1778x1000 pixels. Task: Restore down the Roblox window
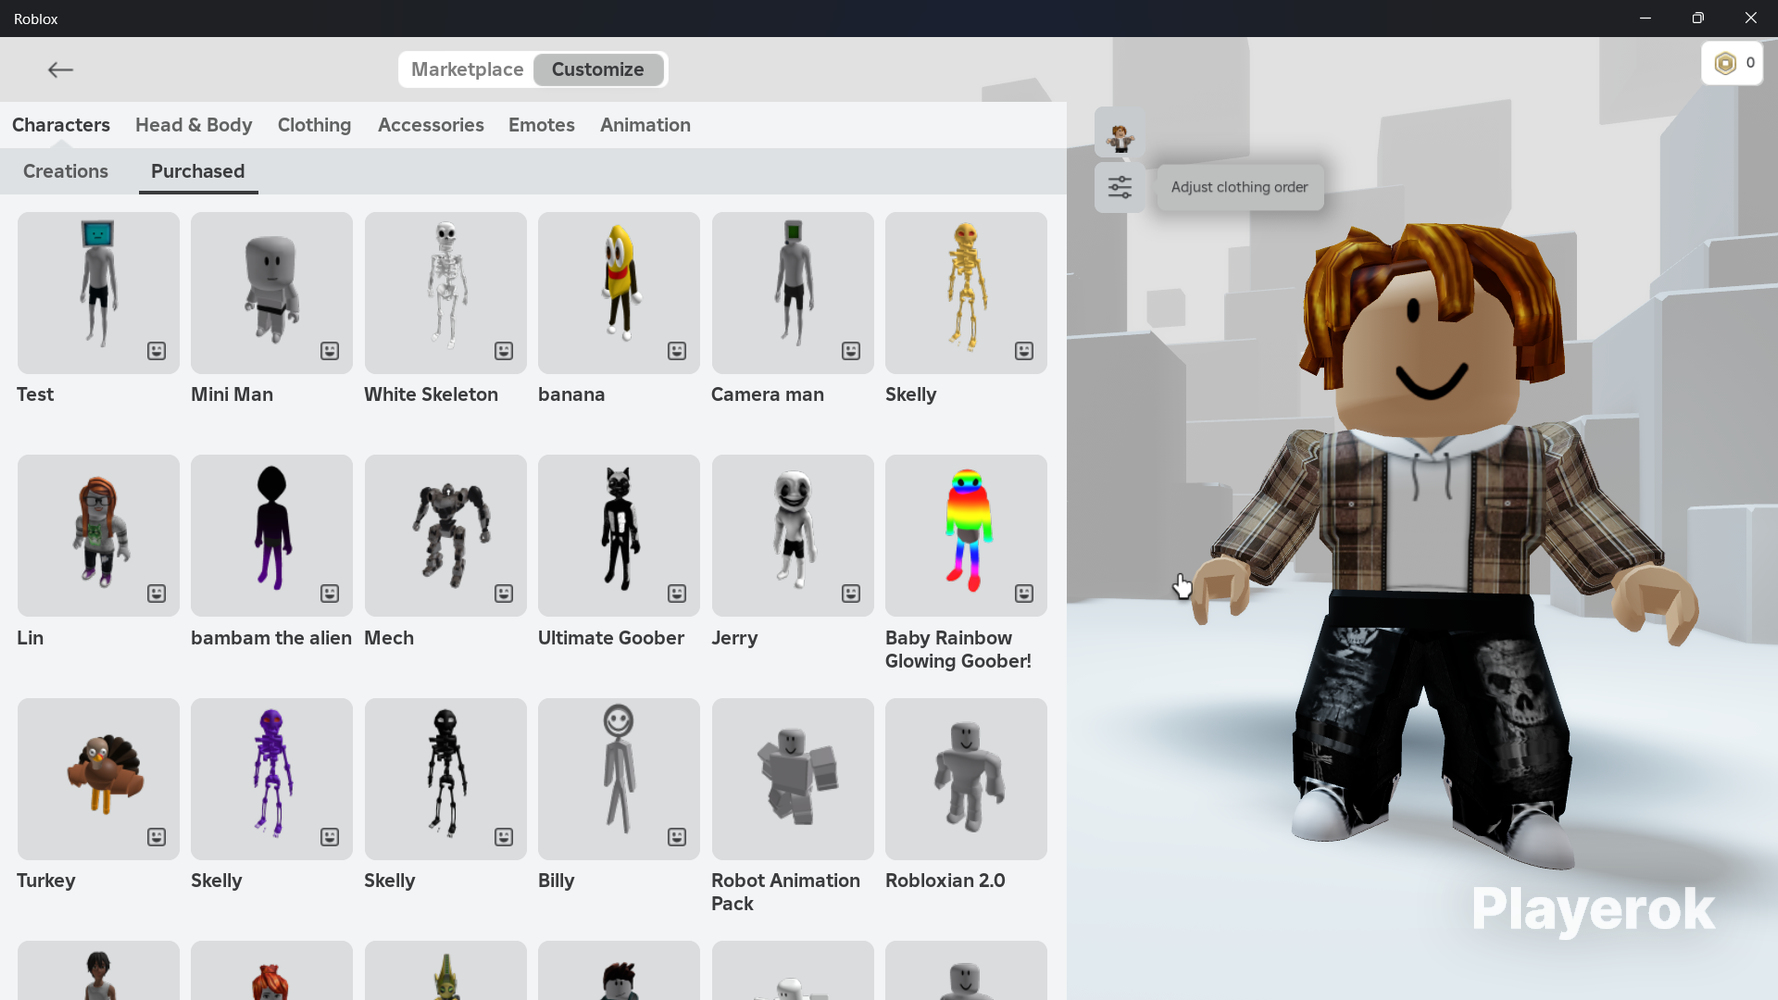1698,18
